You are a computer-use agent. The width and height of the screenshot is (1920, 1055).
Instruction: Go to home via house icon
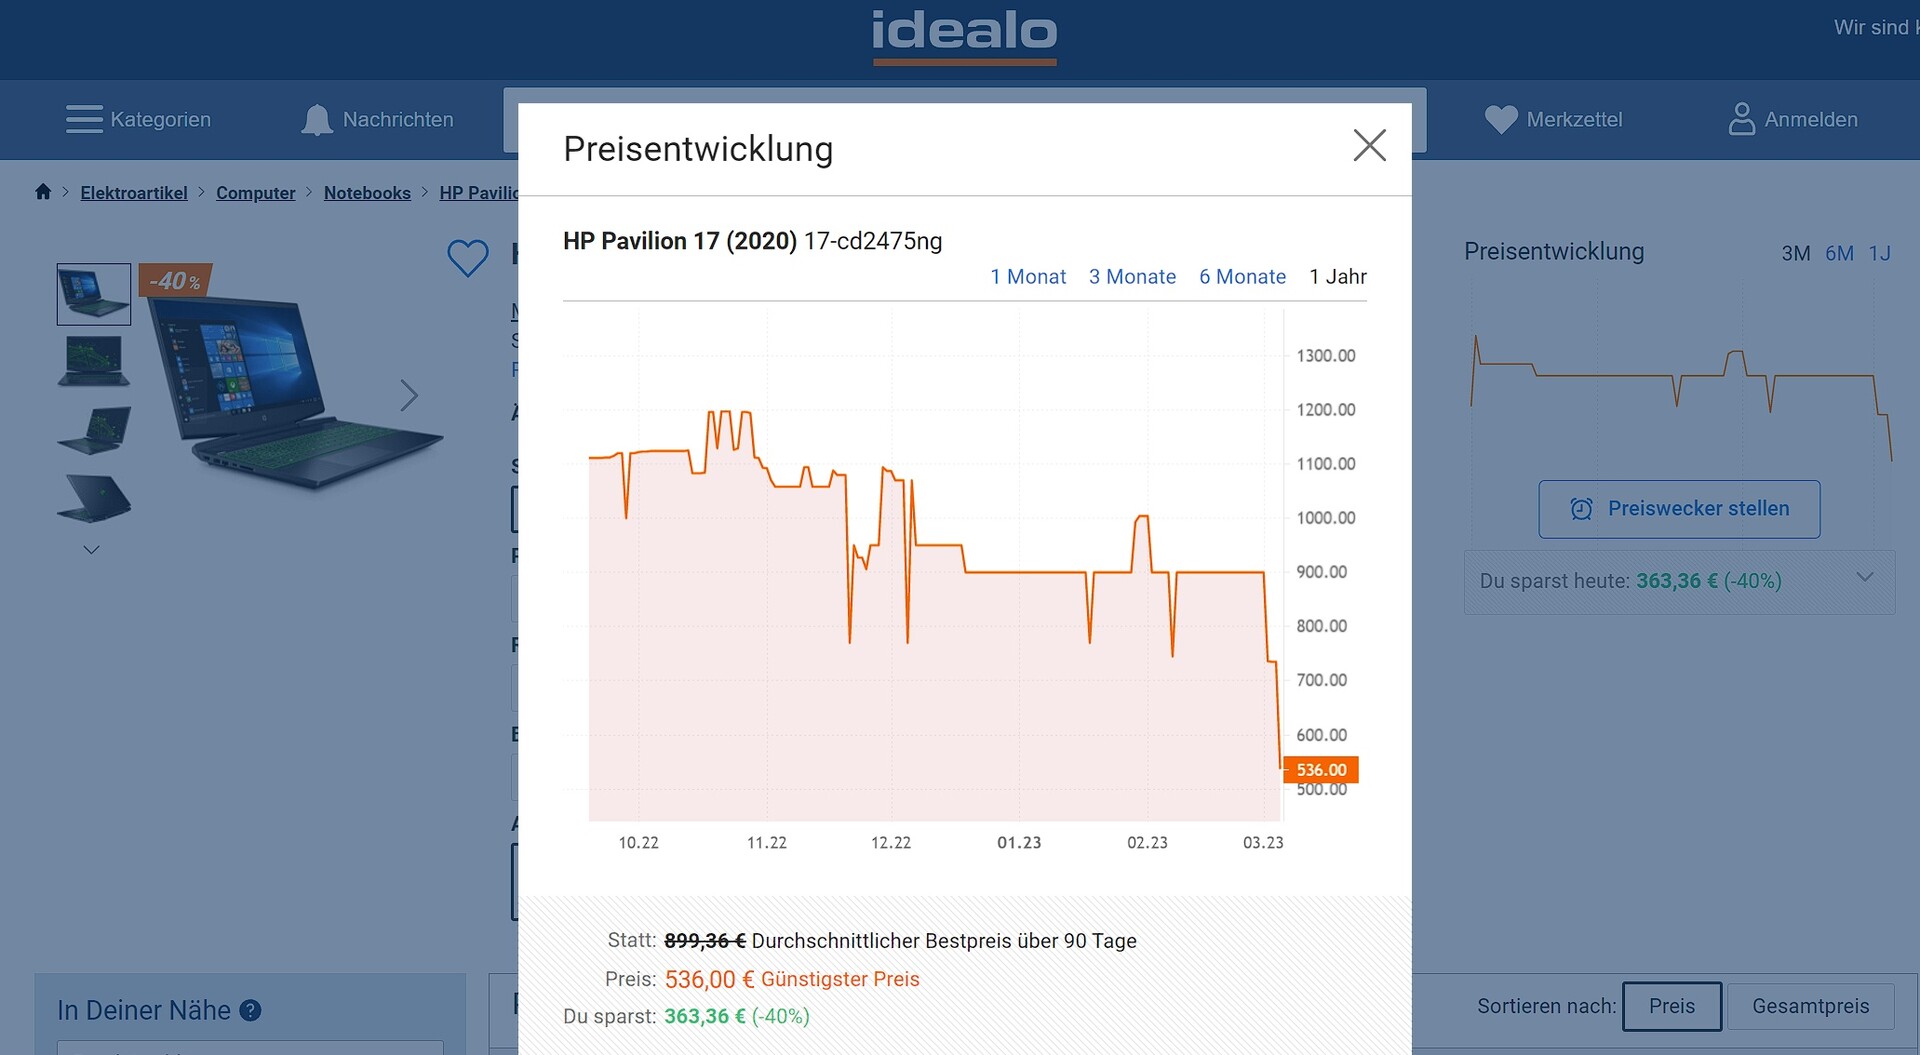coord(43,192)
